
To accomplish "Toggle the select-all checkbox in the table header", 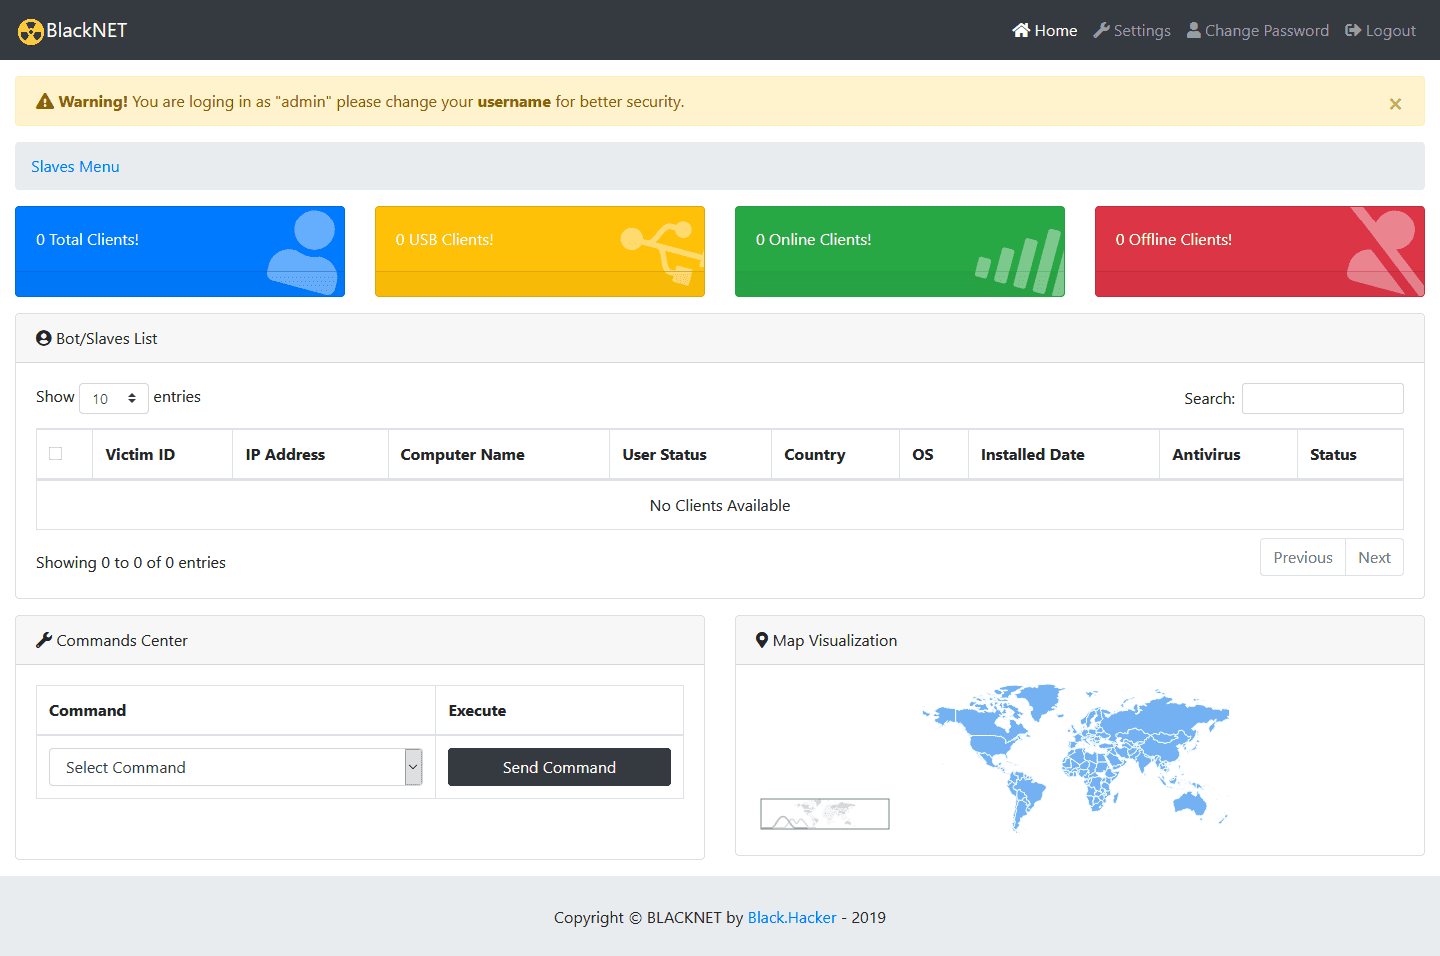I will 56,453.
